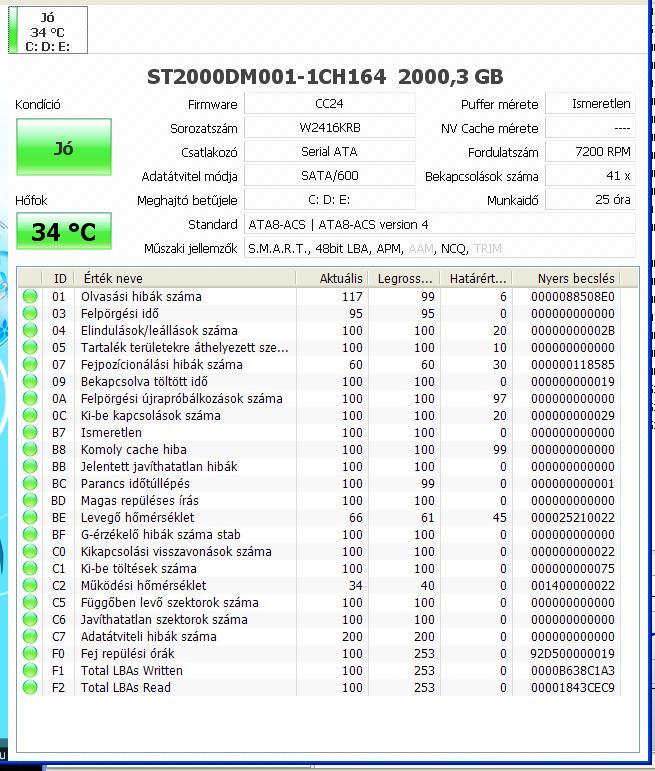Viewport: 655px width, 771px height.
Task: Click the buffer size value Ismeretlen
Action: tap(591, 104)
